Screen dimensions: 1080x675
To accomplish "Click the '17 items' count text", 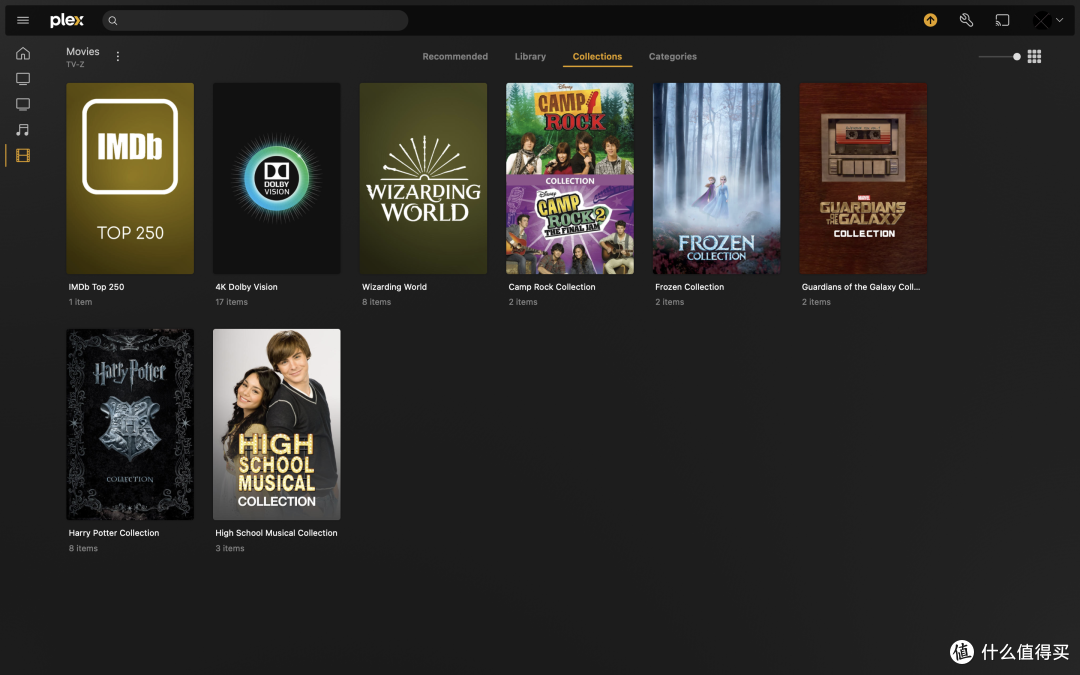I will pos(231,302).
